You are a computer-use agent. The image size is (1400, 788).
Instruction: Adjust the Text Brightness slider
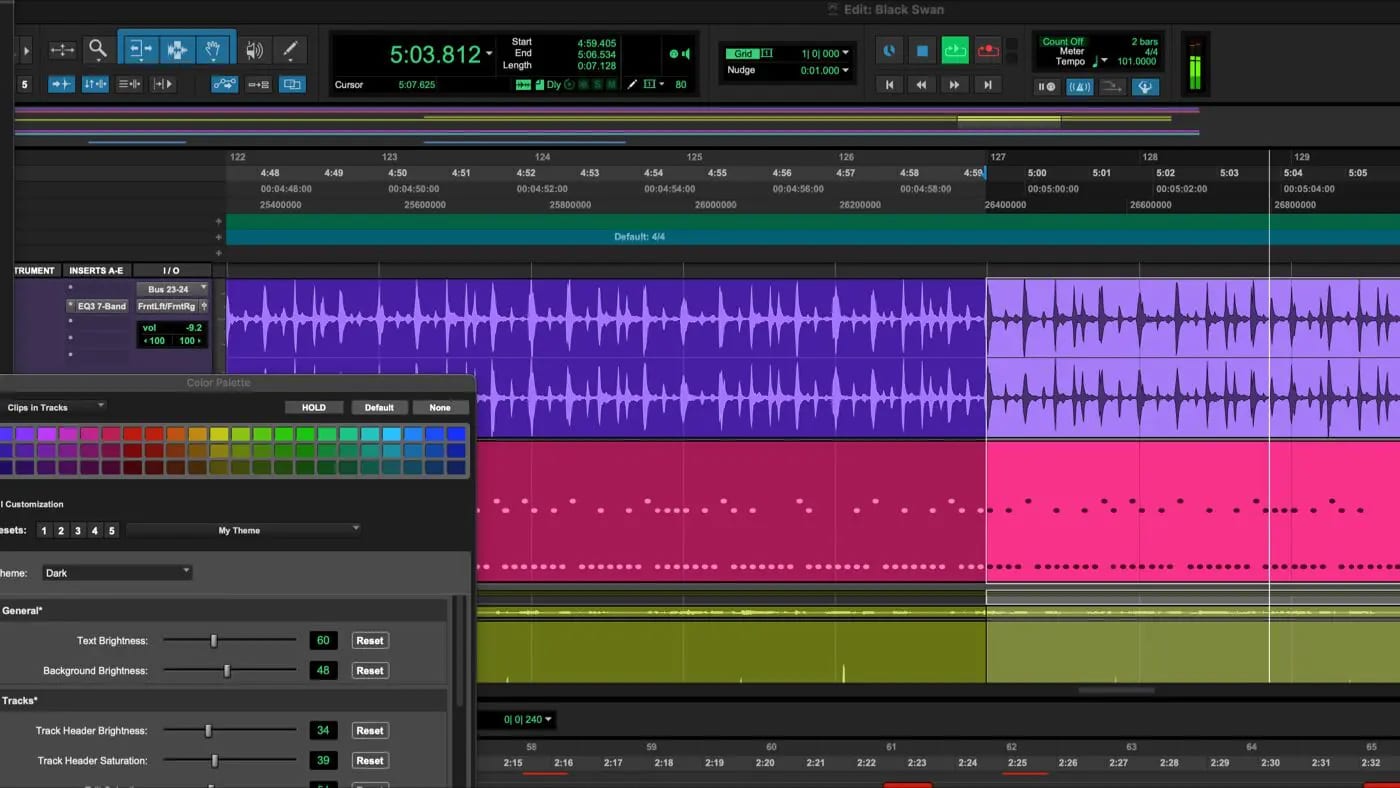214,640
